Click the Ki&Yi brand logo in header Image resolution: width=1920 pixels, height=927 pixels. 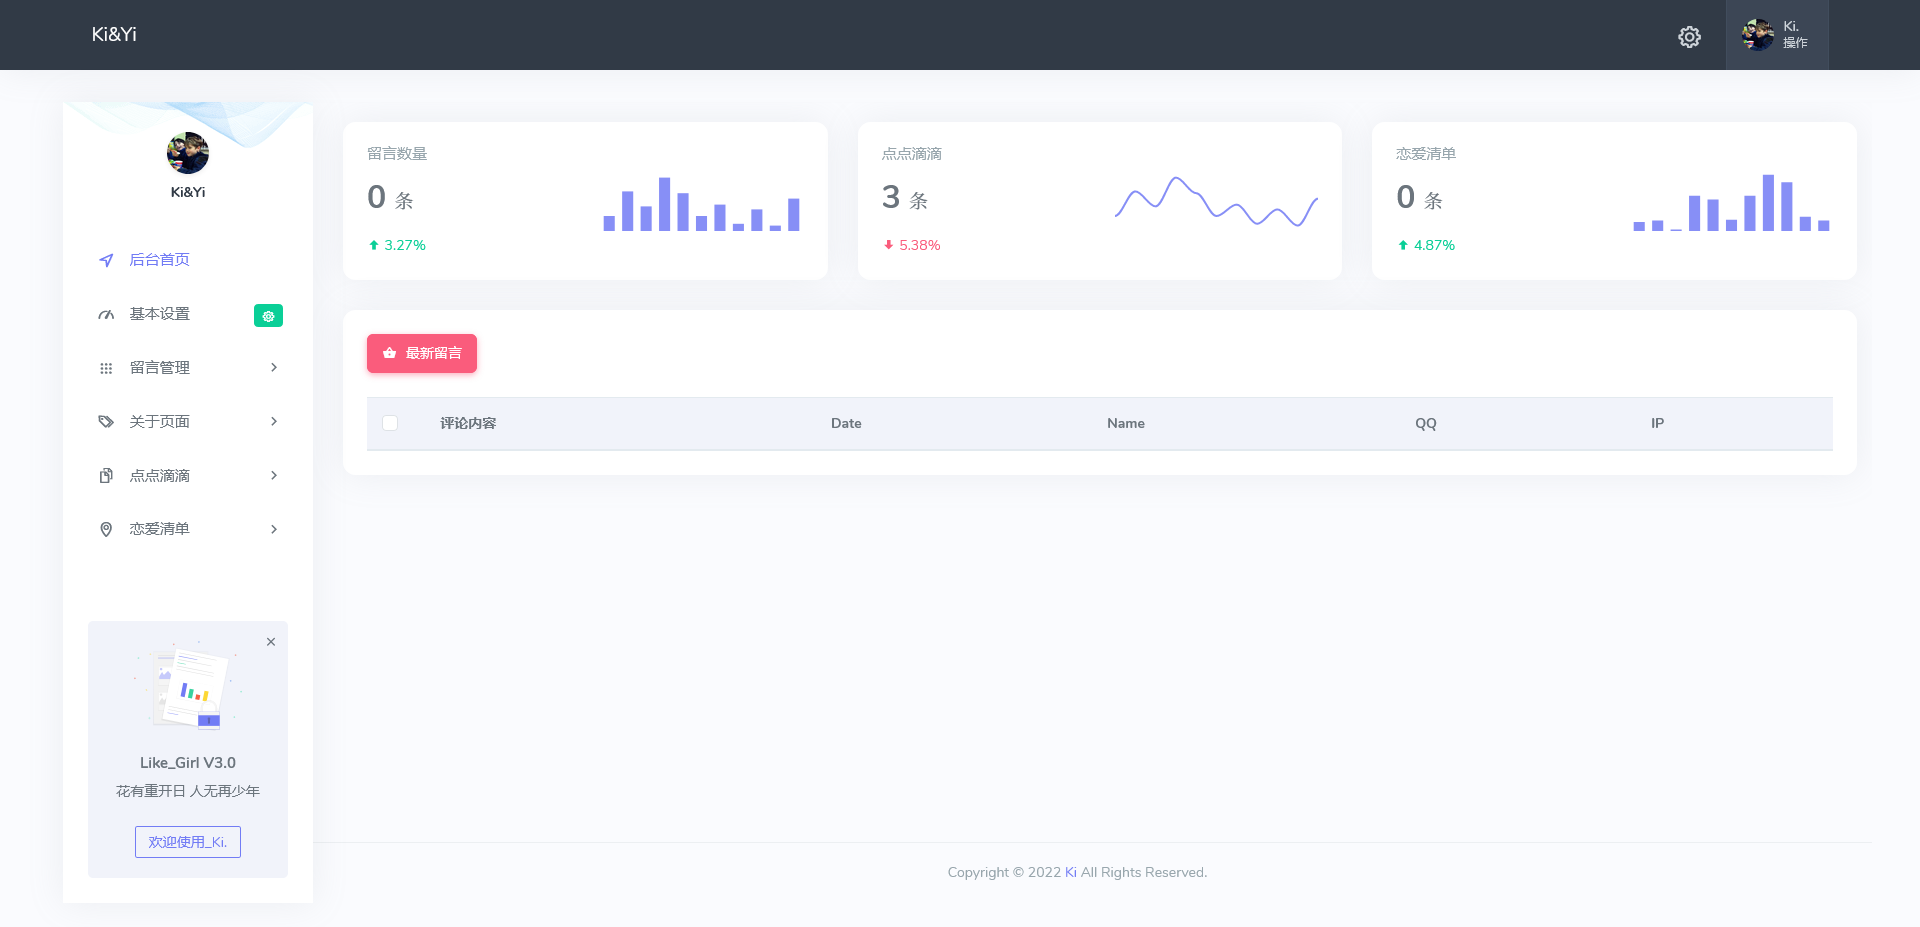coord(114,34)
